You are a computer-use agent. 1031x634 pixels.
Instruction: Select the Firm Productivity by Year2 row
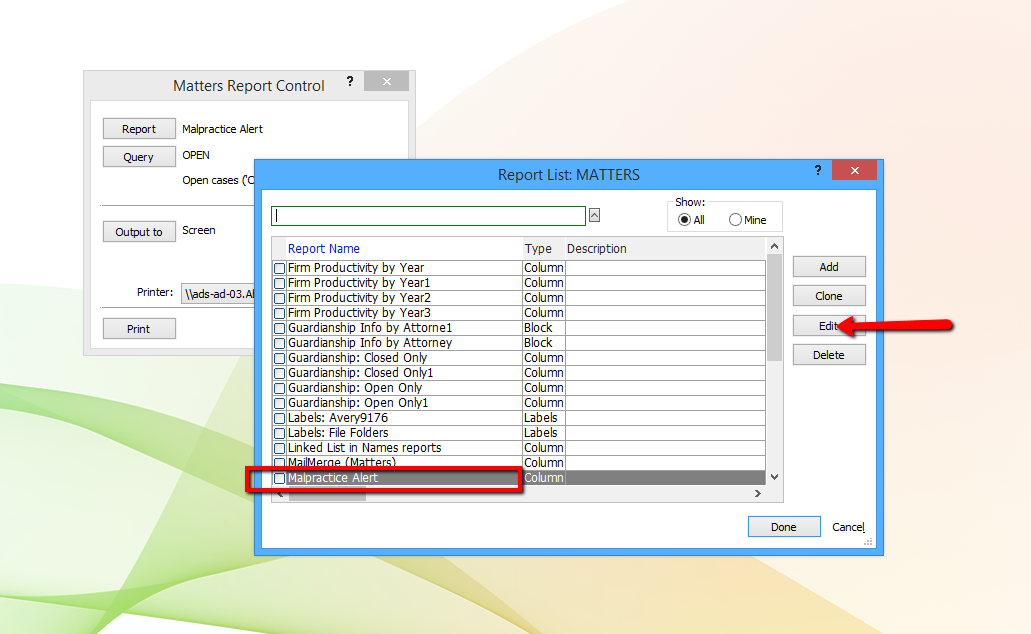tap(519, 298)
